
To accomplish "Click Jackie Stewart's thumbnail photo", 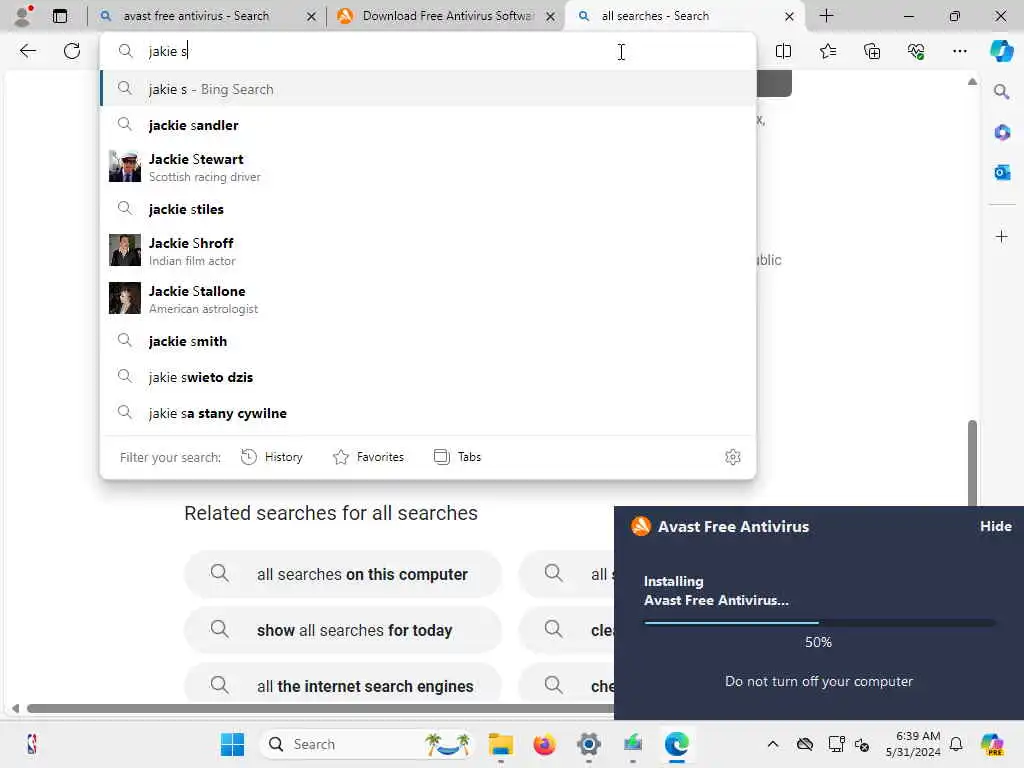I will pyautogui.click(x=125, y=167).
